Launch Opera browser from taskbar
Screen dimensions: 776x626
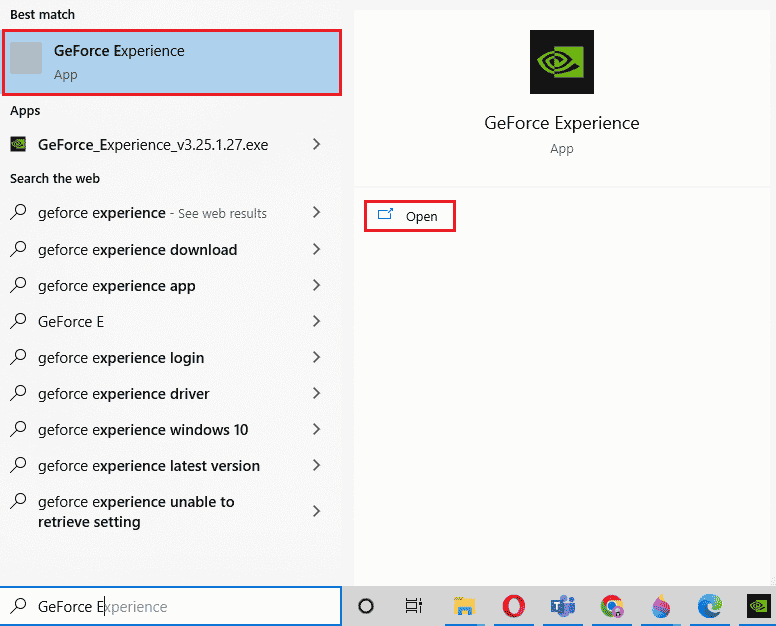click(514, 606)
